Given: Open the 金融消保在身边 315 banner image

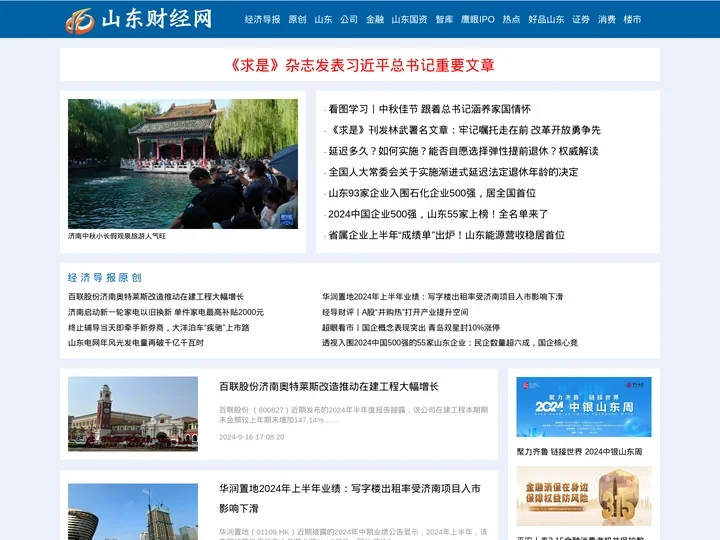Looking at the screenshot, I should (584, 496).
